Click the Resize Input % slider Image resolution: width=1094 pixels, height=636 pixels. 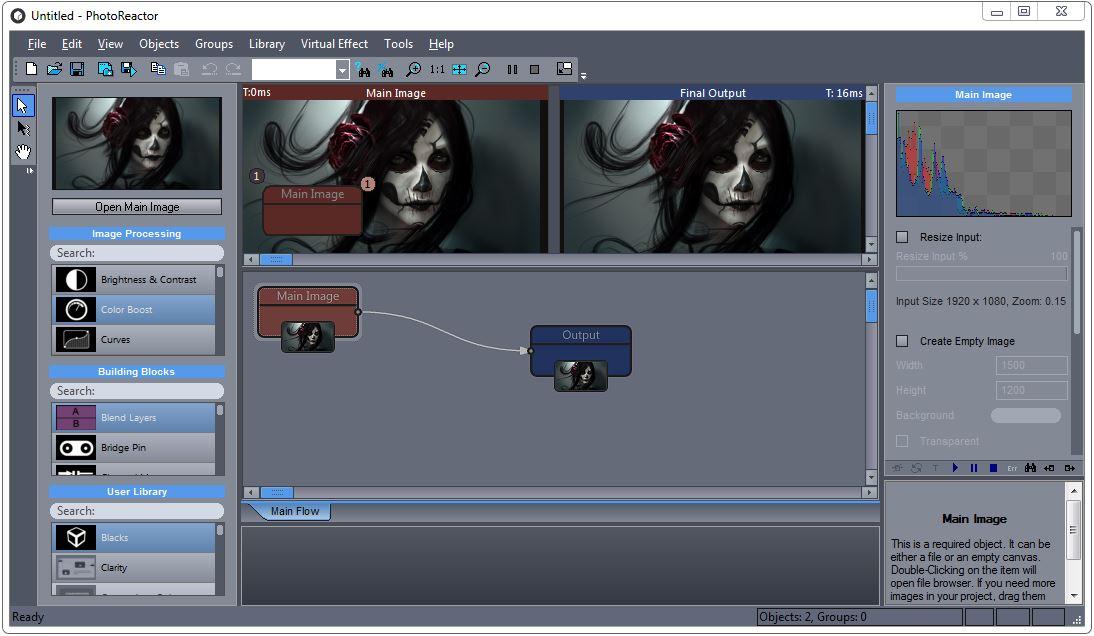point(981,274)
